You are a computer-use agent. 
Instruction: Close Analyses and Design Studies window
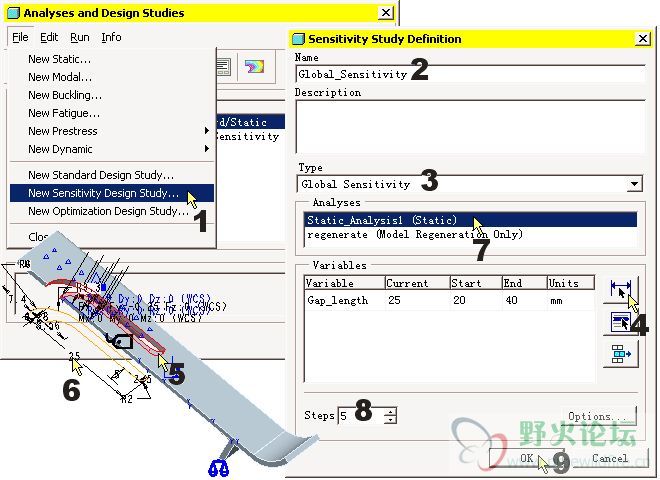[x=386, y=13]
